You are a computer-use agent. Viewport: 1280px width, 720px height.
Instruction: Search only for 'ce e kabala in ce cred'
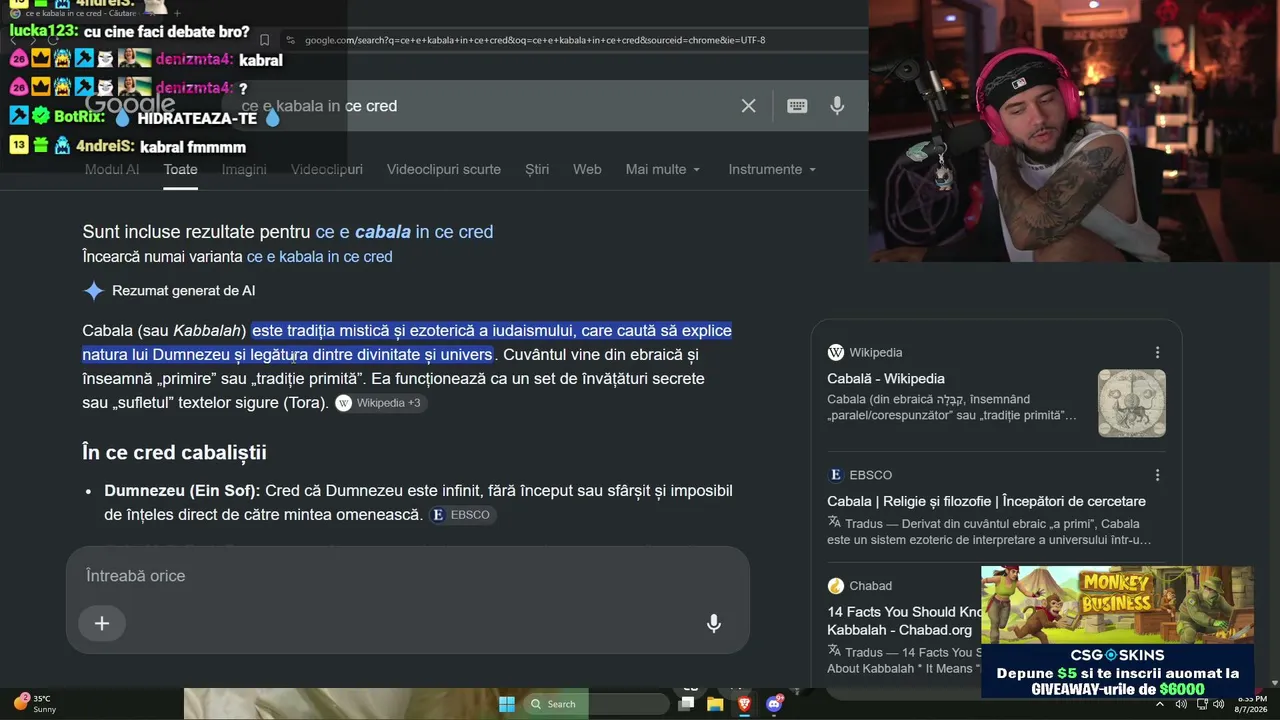319,257
